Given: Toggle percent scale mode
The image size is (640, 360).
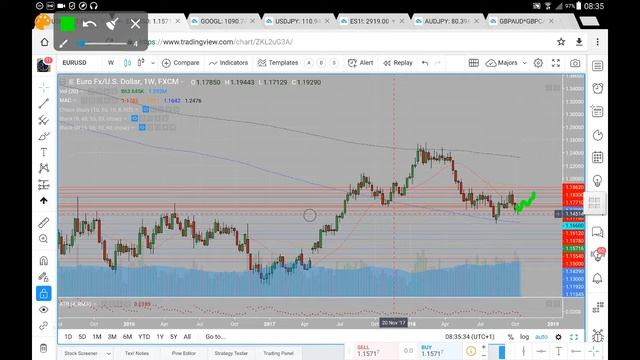Looking at the screenshot, I should pyautogui.click(x=511, y=337).
